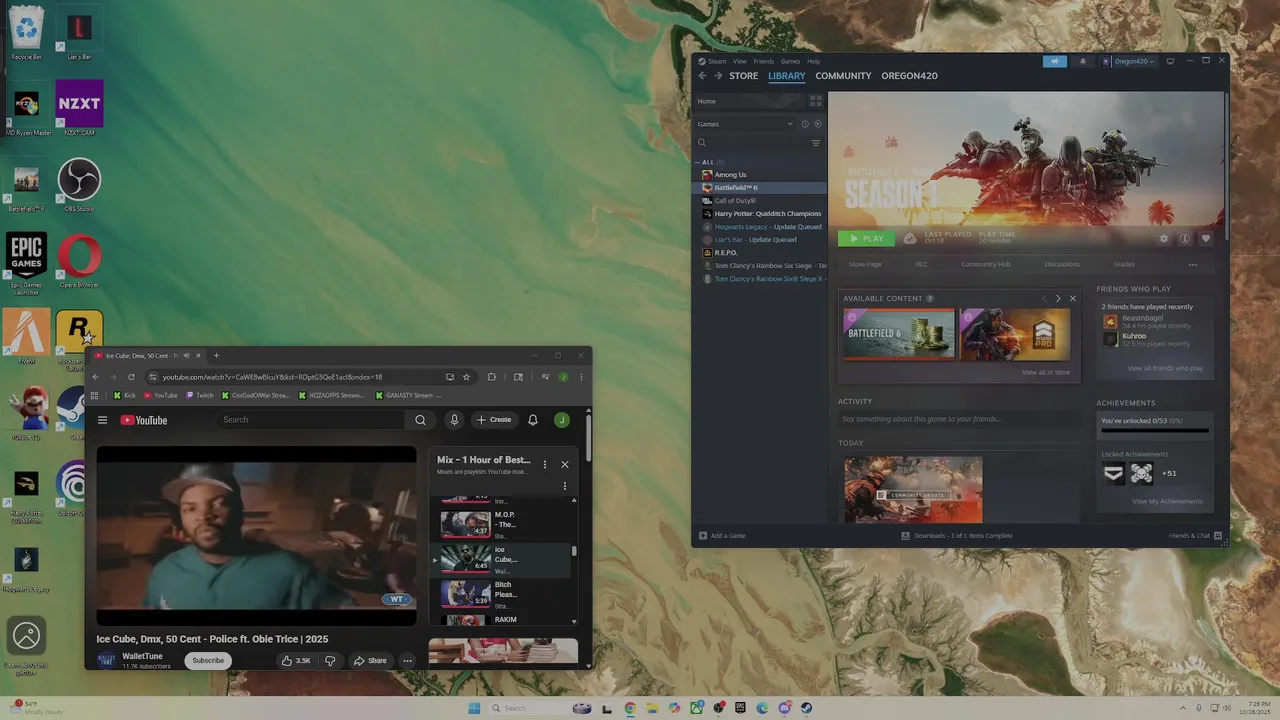The image size is (1280, 720).
Task: Start YouTube voice search microphone
Action: click(x=454, y=420)
